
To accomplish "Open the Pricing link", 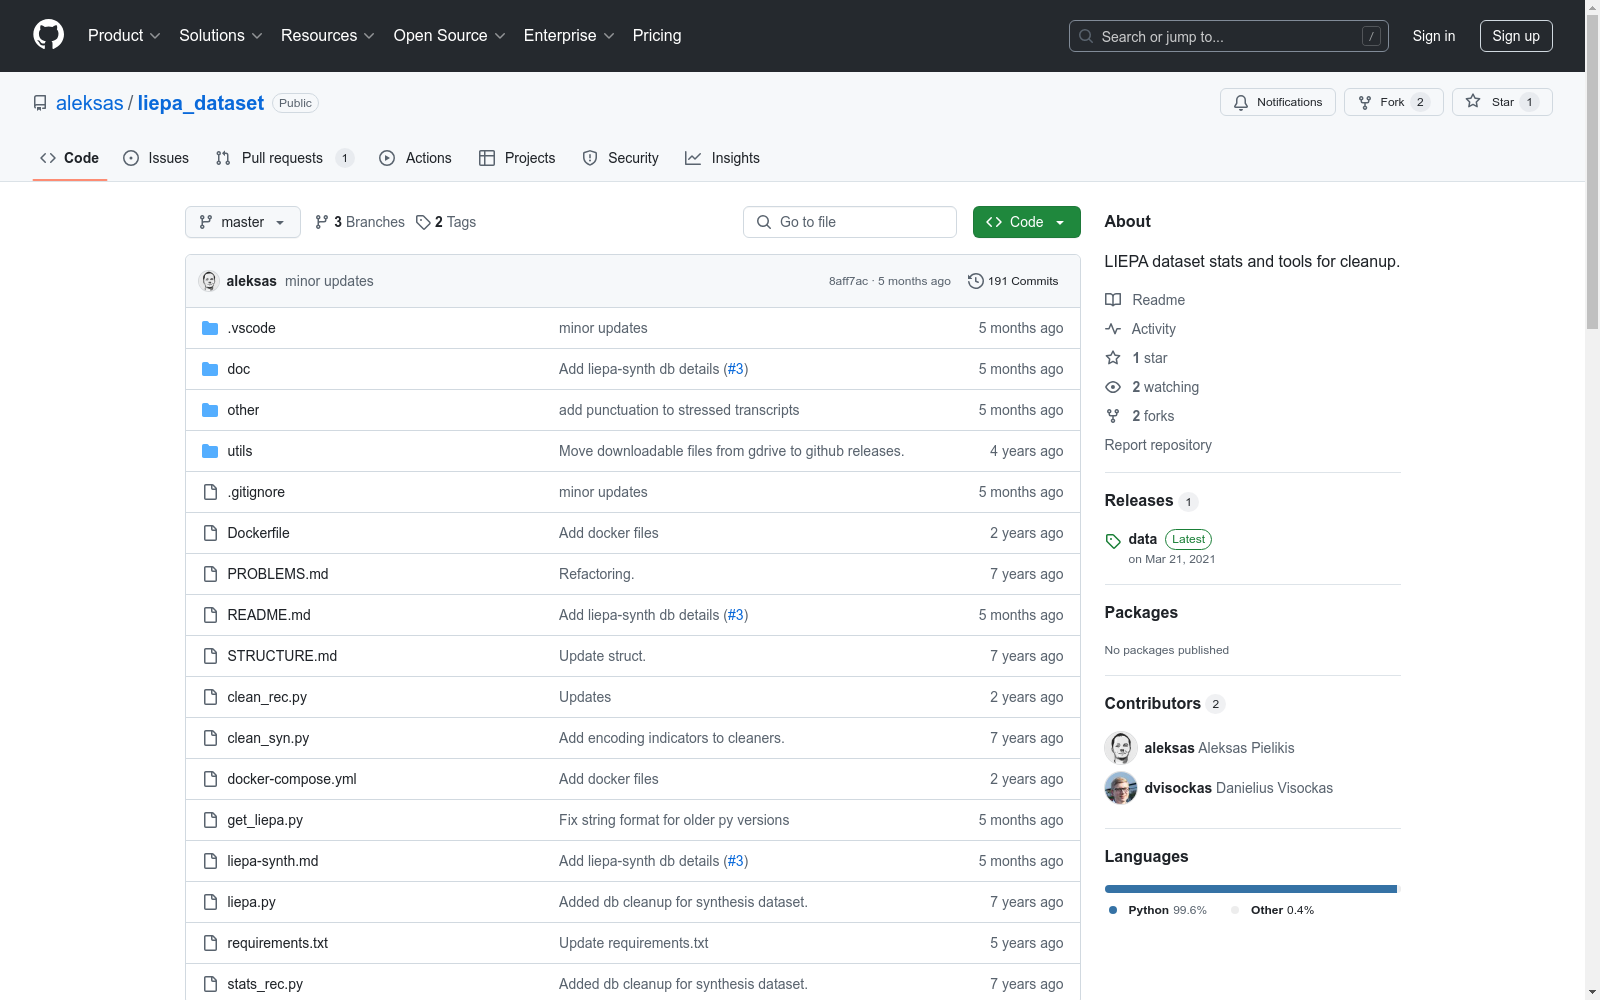I will pos(657,36).
